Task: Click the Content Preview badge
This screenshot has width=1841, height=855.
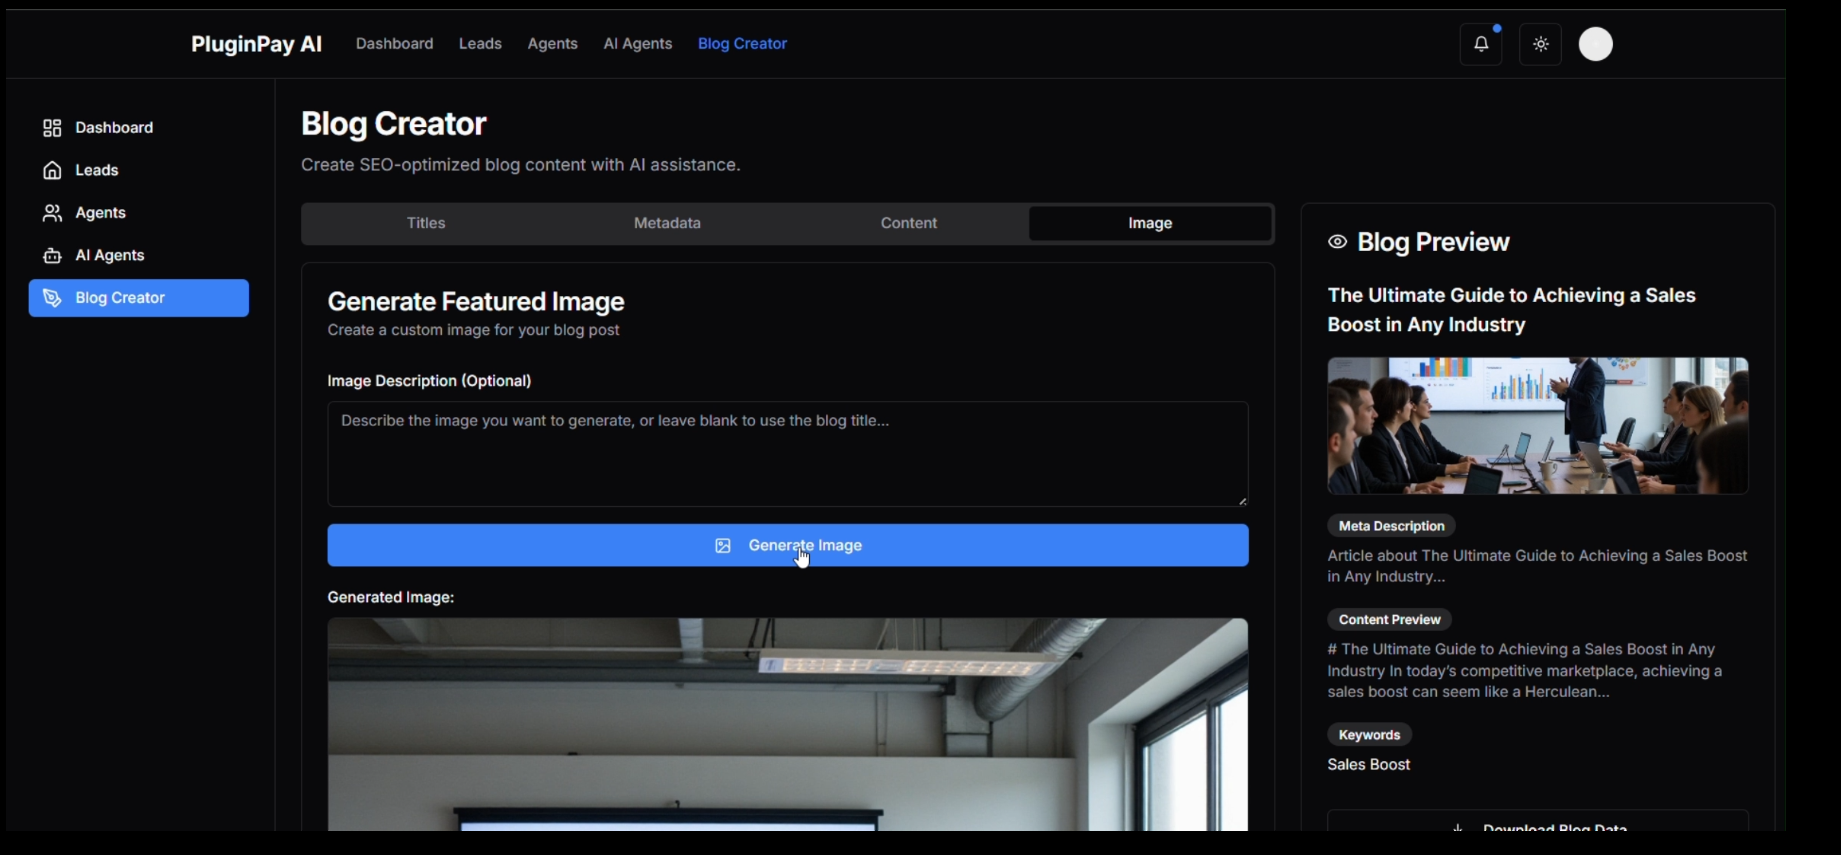Action: pyautogui.click(x=1389, y=620)
